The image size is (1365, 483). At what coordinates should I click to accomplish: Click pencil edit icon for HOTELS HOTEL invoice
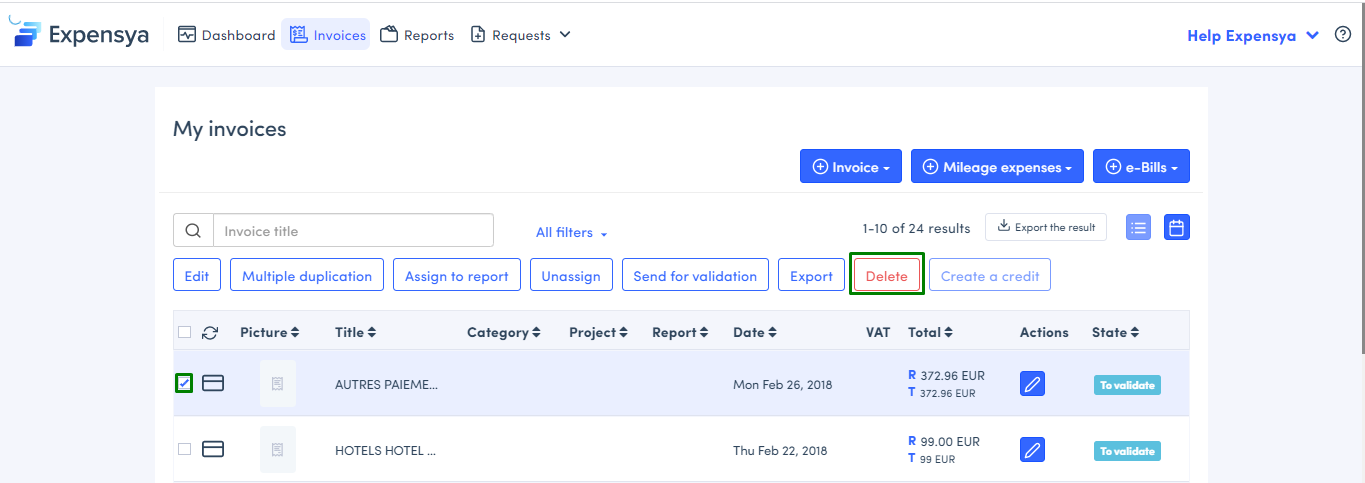(1032, 450)
